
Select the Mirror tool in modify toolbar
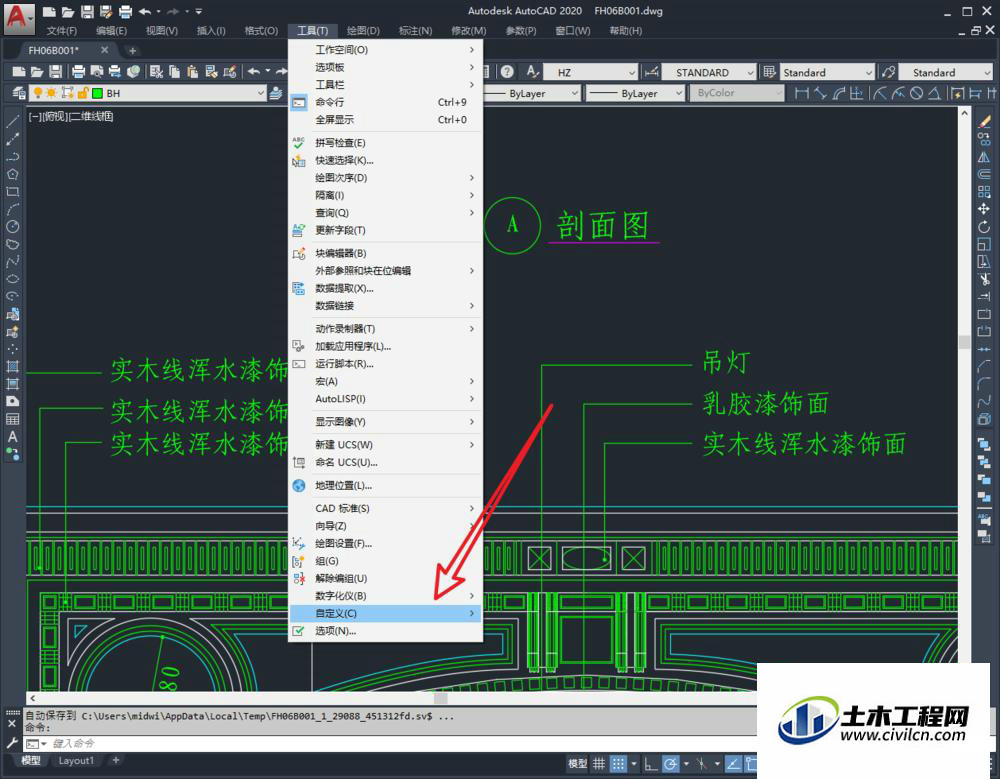[984, 156]
